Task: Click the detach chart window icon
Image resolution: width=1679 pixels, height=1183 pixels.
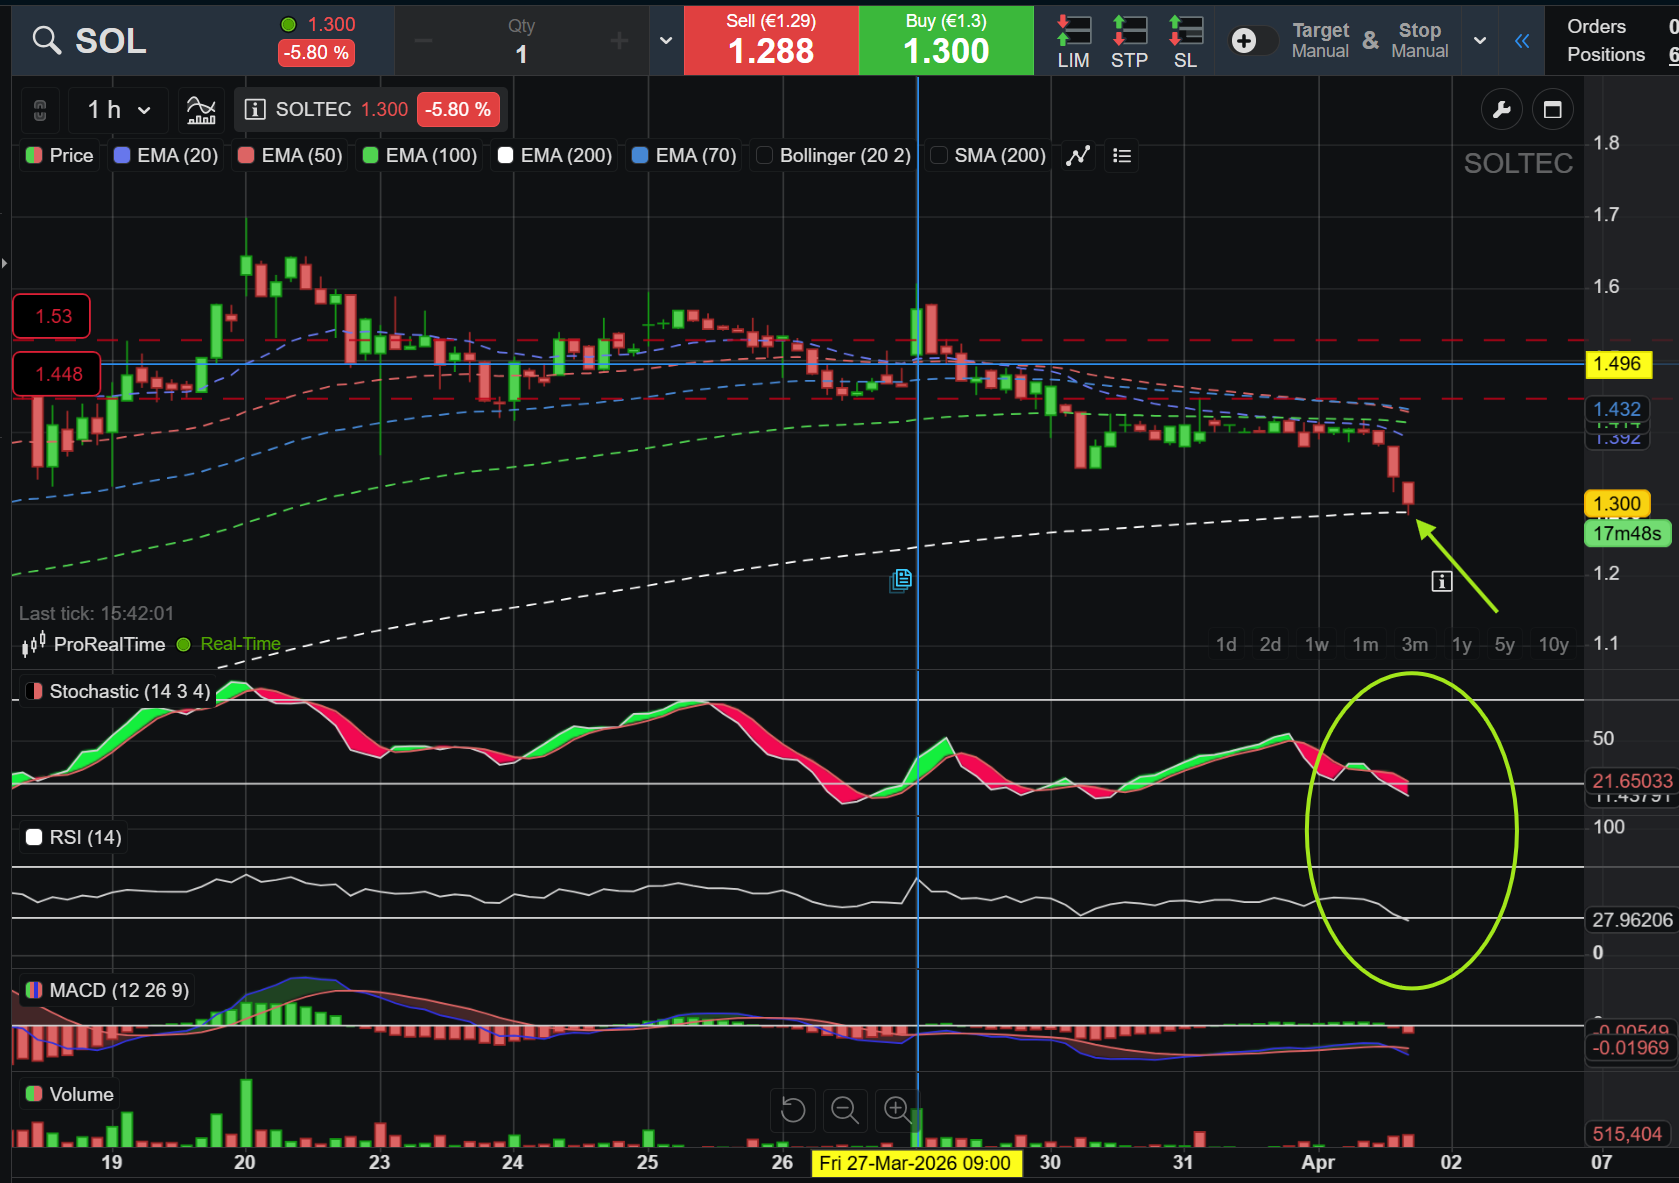Action: (1552, 110)
